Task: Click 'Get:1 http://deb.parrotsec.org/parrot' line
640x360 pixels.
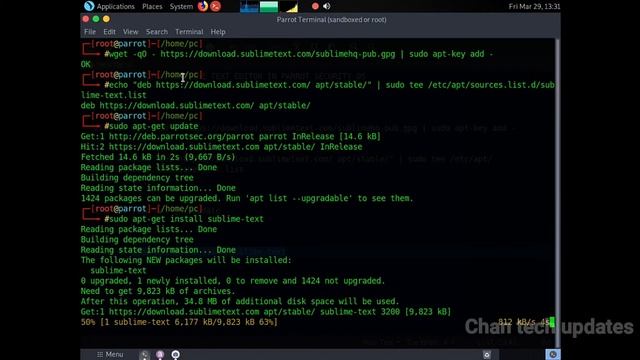Action: [x=231, y=136]
